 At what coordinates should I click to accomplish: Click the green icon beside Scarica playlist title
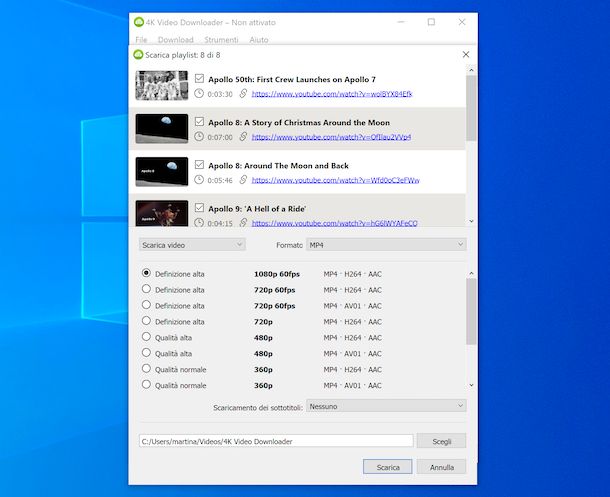coord(138,55)
